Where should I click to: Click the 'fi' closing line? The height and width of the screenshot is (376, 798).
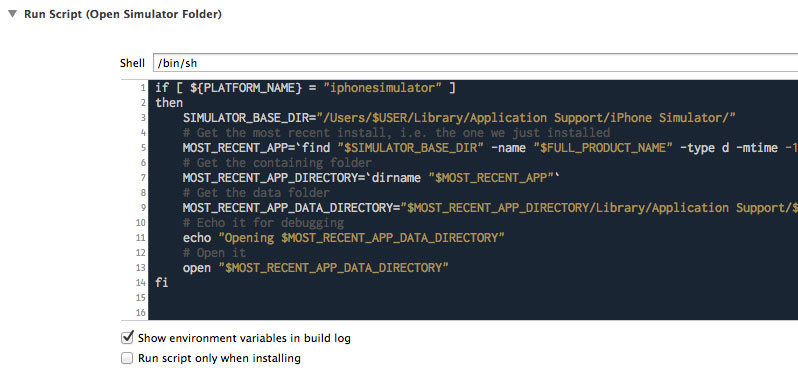pos(162,282)
